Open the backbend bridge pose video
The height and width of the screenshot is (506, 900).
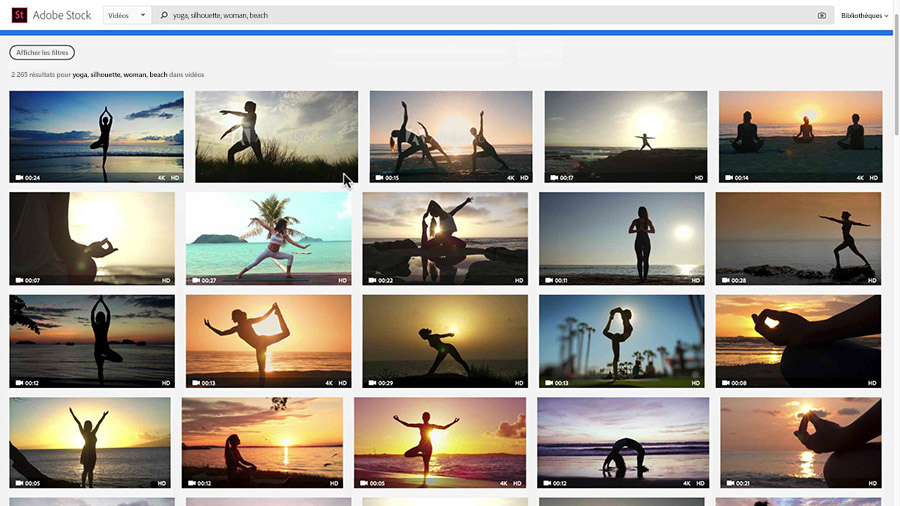(x=623, y=443)
